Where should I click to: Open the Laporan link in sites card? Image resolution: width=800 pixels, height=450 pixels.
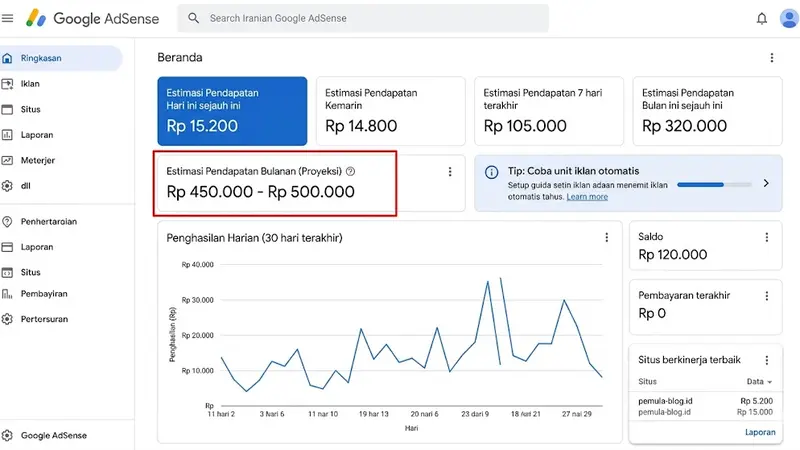point(760,432)
